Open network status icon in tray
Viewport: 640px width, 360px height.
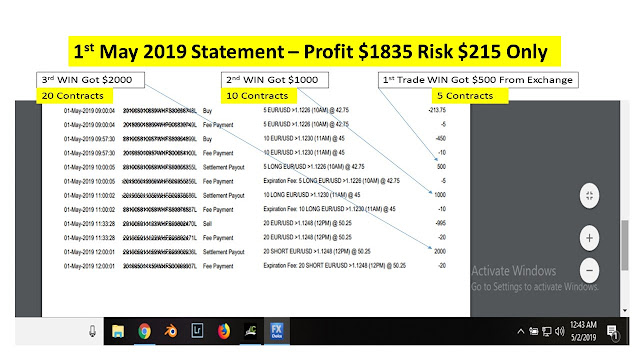click(547, 331)
